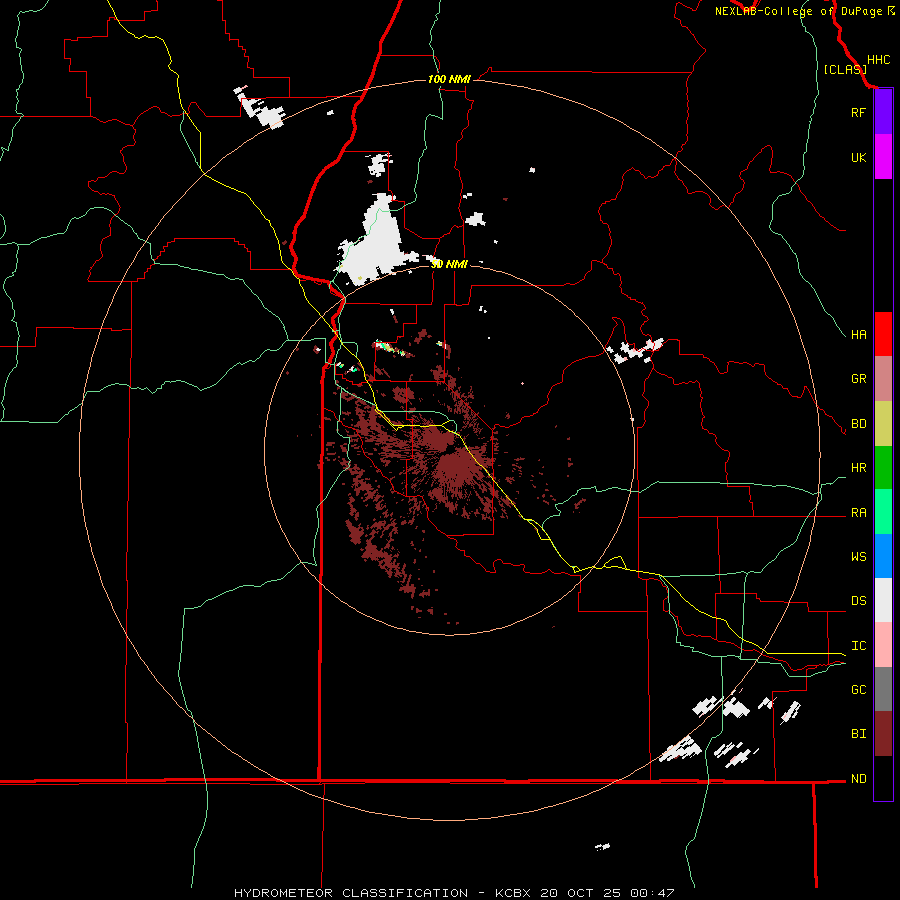The image size is (900, 900).
Task: Click the 'HR' legend label
Action: pos(858,468)
